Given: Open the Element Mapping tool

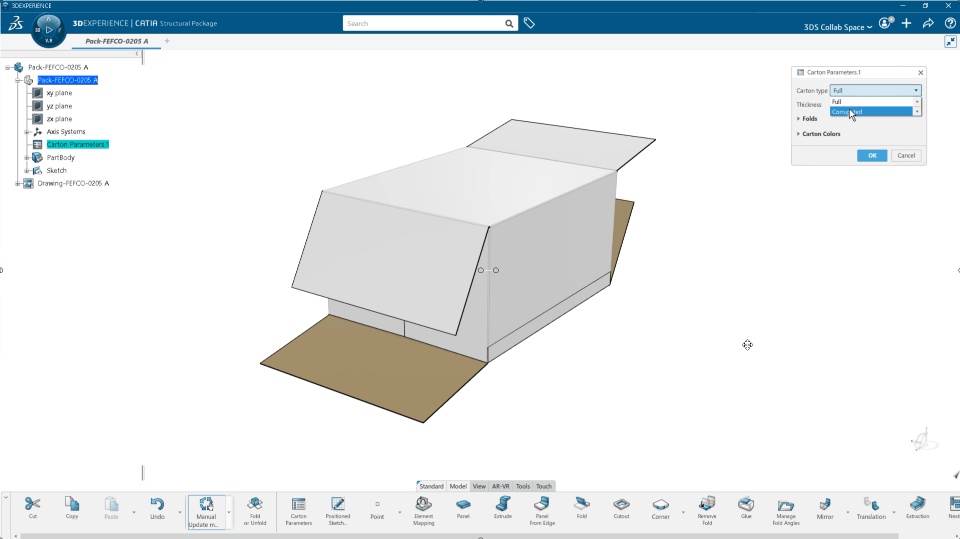Looking at the screenshot, I should pos(423,511).
